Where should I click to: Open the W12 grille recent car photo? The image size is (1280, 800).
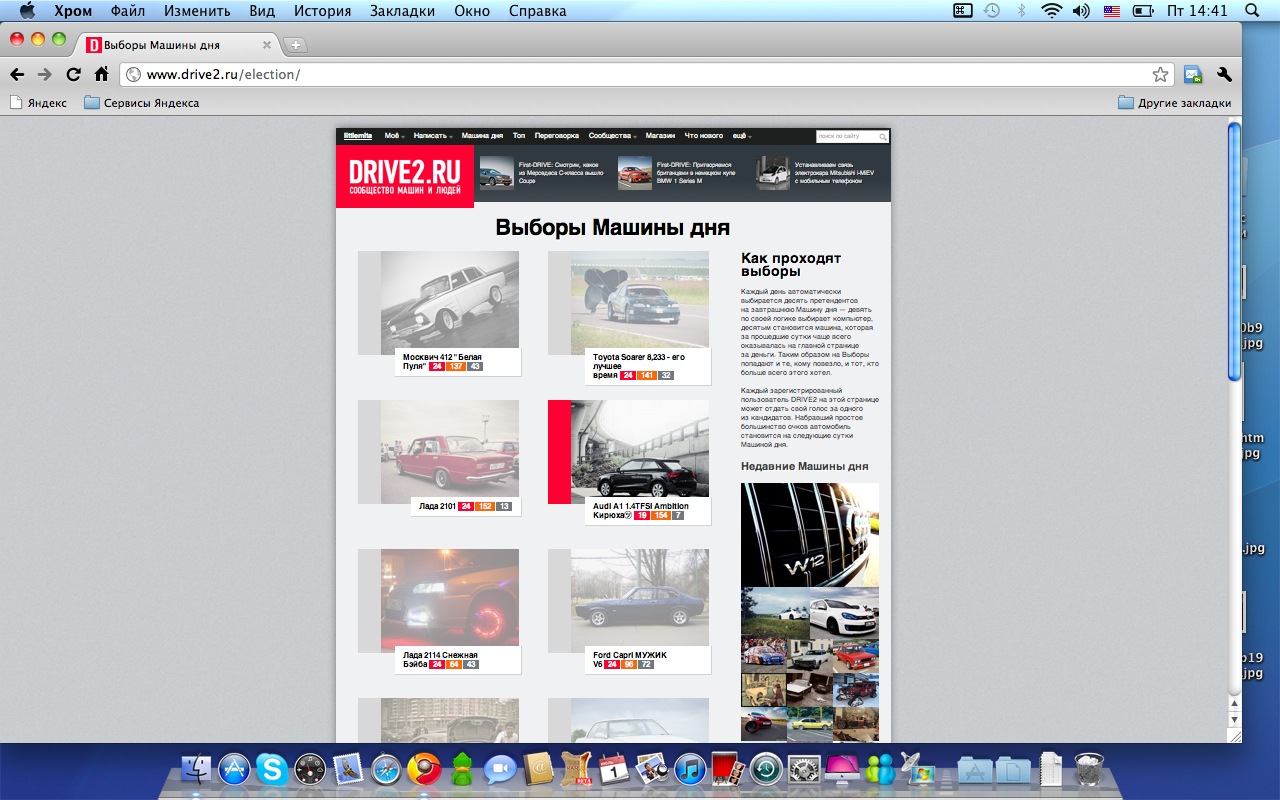point(810,535)
